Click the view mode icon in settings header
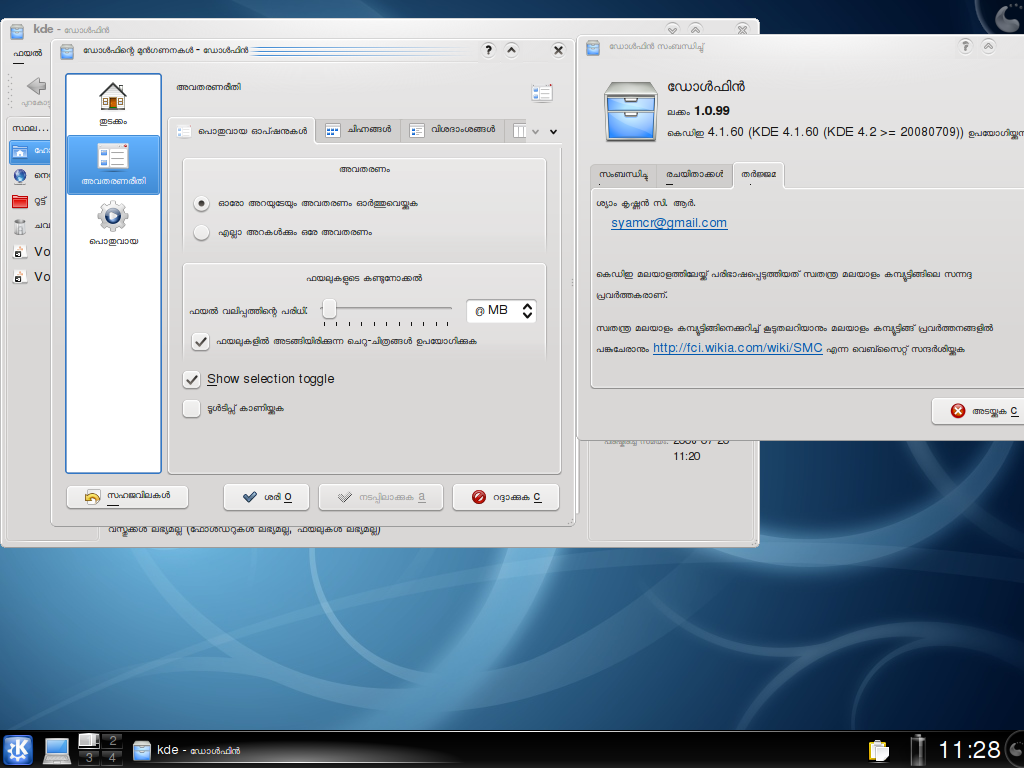The height and width of the screenshot is (768, 1024). tap(541, 93)
